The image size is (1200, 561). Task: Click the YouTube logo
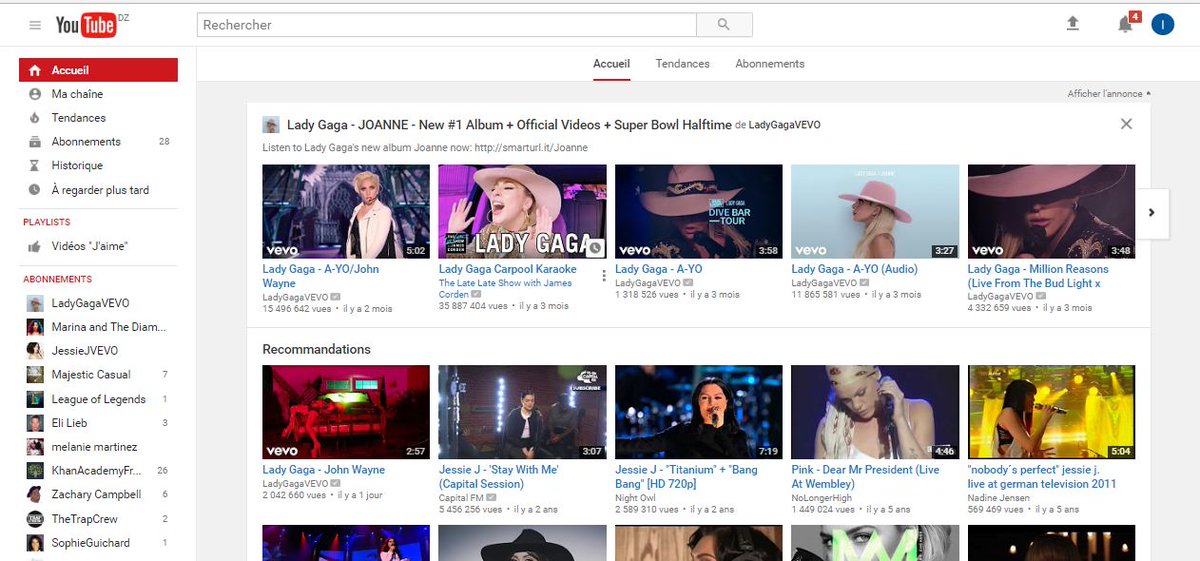[x=87, y=25]
